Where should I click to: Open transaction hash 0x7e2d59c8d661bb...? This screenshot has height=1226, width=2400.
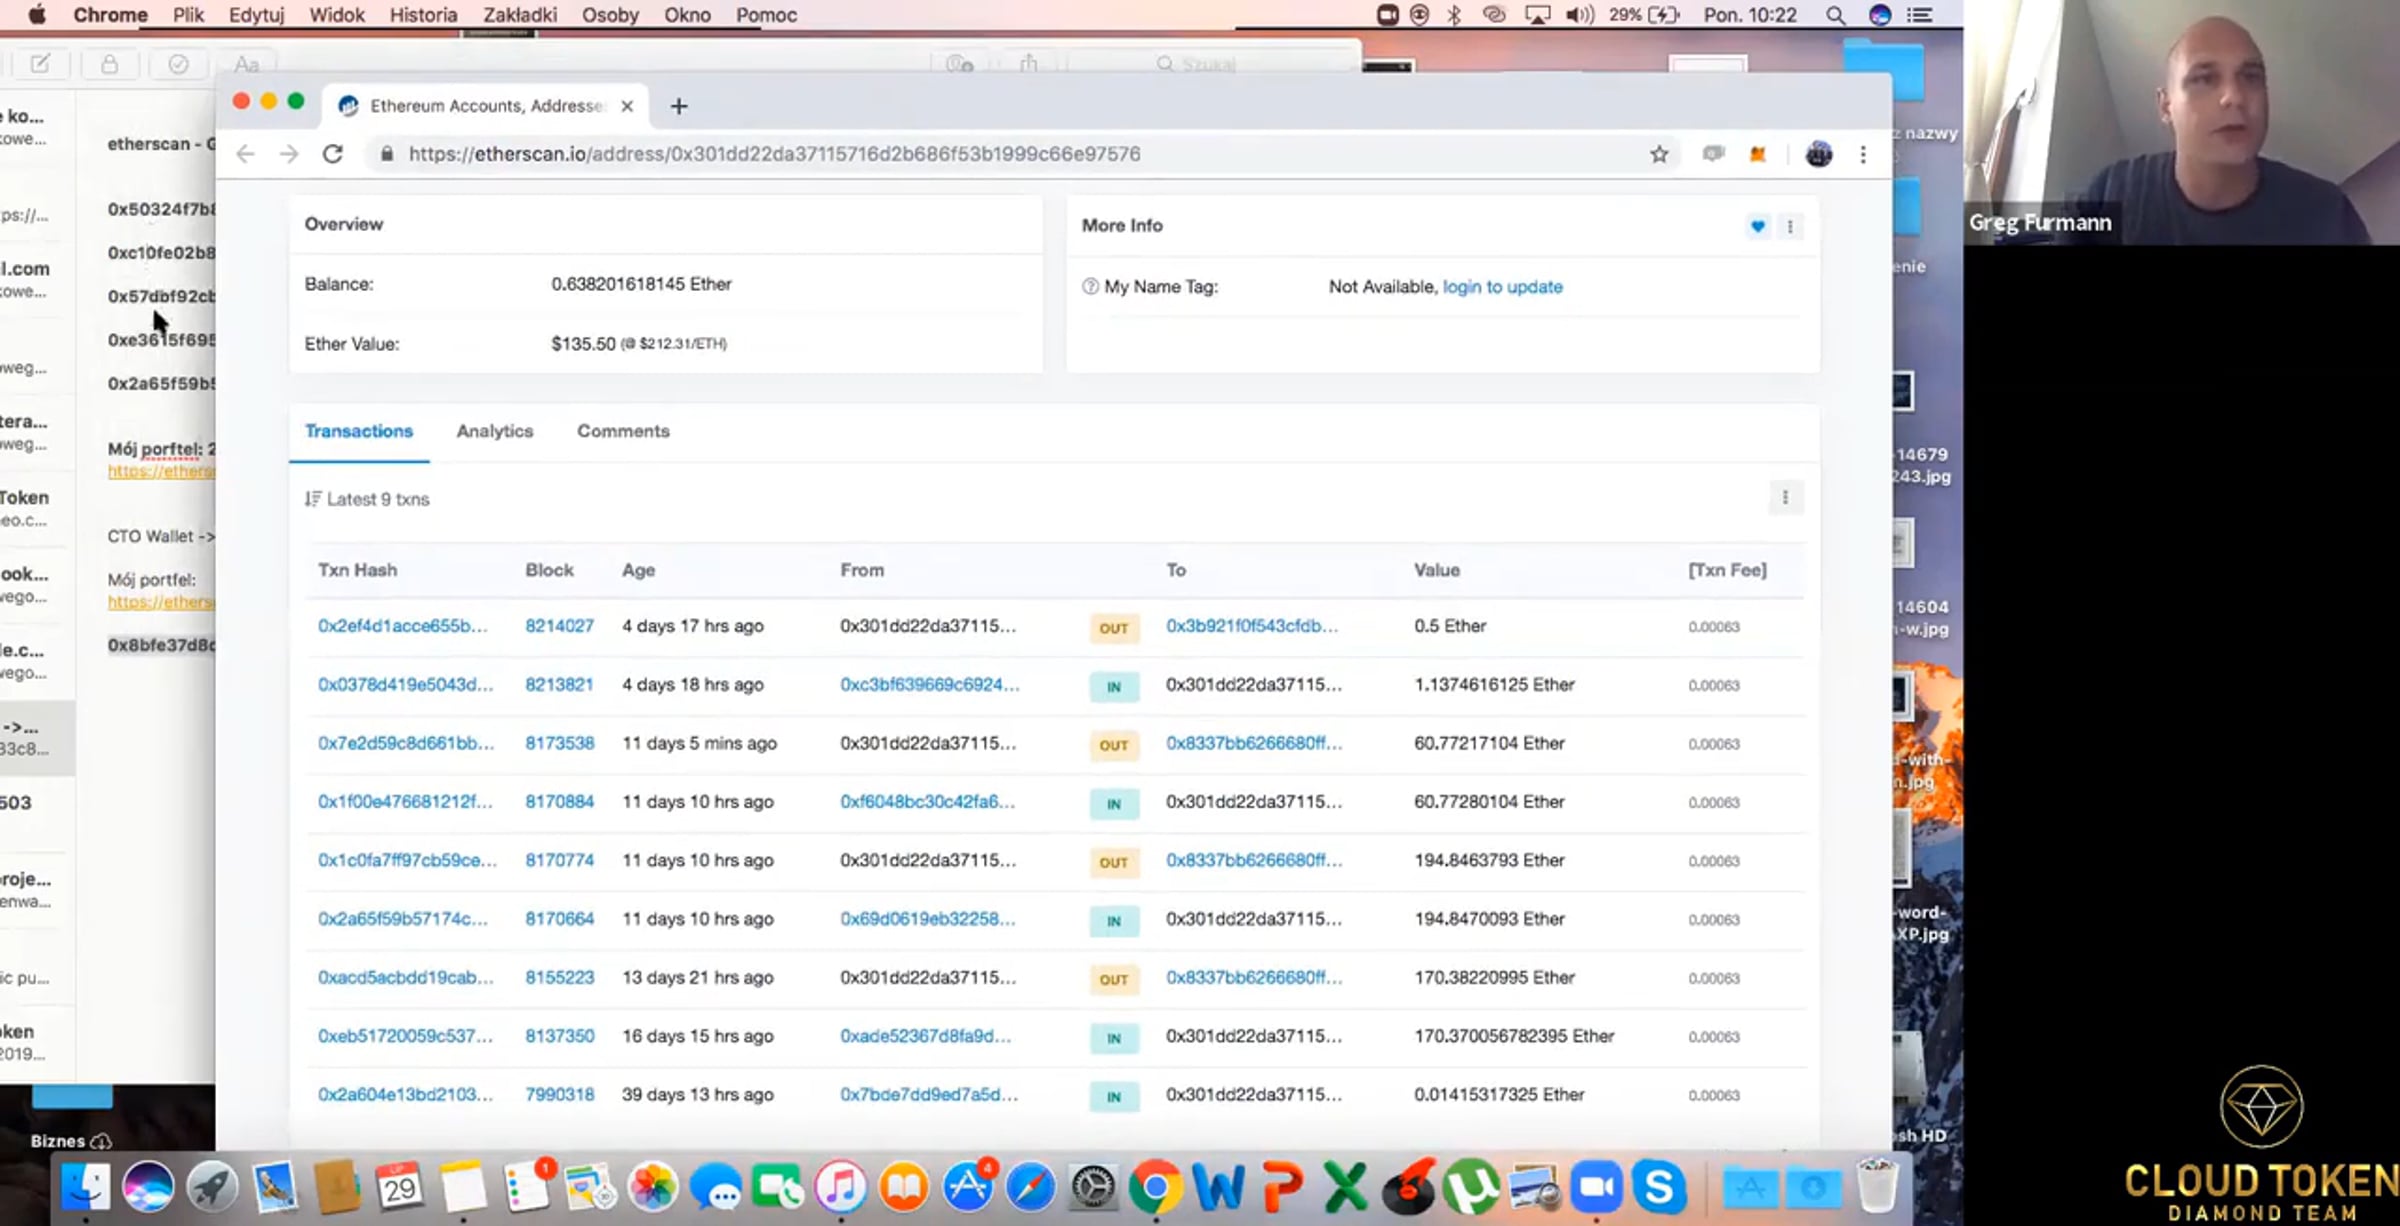tap(406, 743)
